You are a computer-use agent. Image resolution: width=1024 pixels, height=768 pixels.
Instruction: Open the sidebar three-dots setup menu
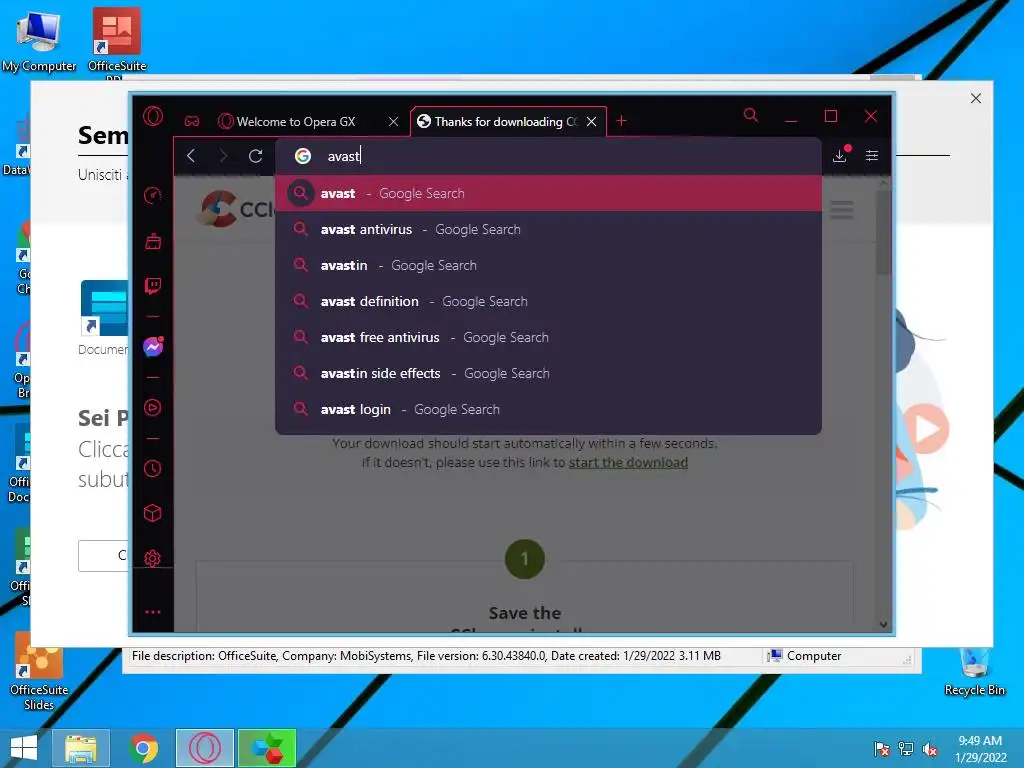(x=153, y=612)
